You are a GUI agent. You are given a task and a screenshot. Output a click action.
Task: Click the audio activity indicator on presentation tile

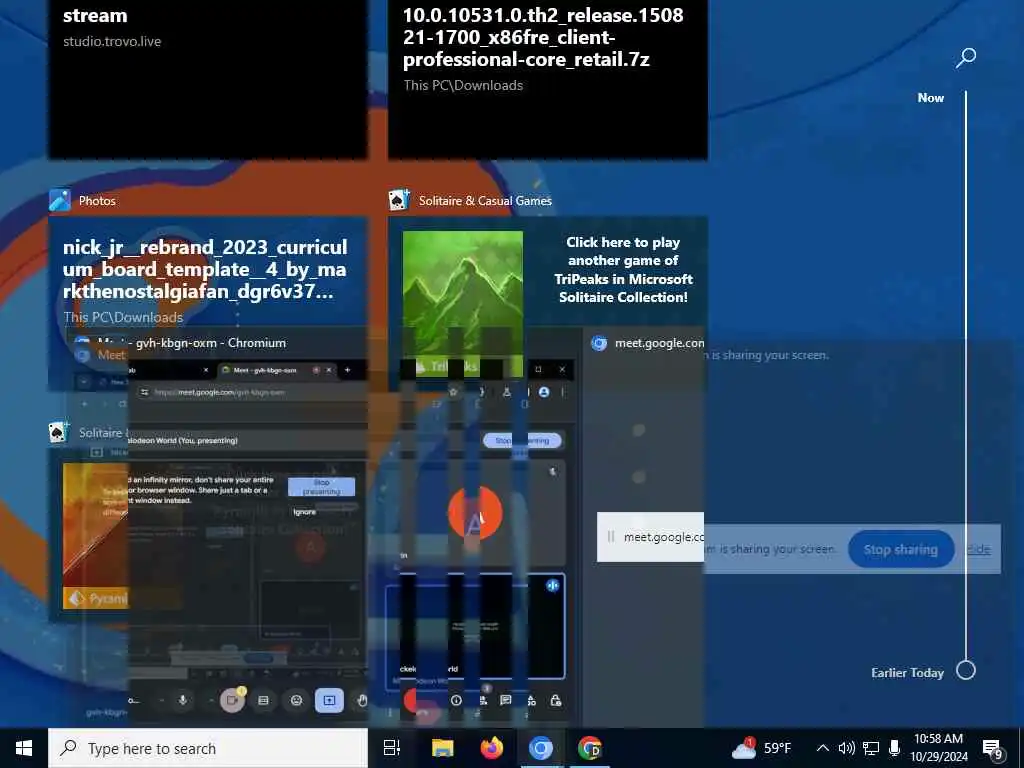pos(552,586)
